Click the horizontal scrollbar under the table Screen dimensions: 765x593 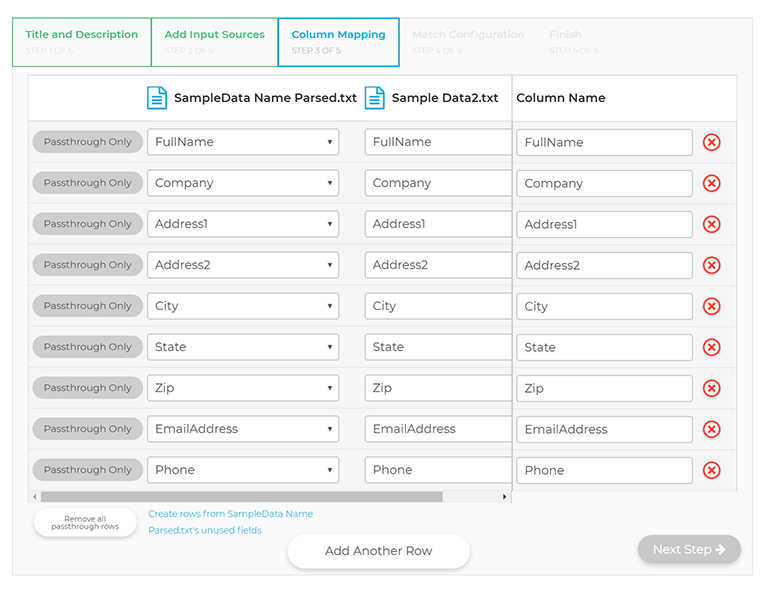(x=241, y=497)
